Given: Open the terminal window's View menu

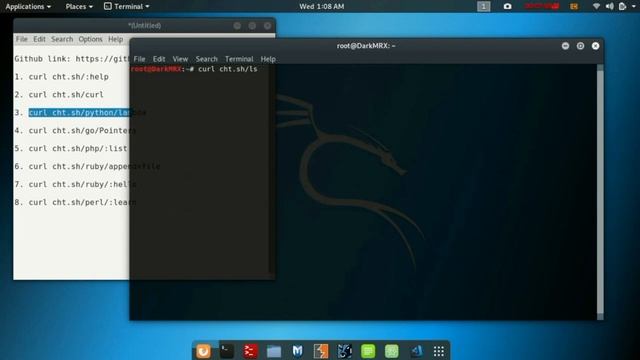Looking at the screenshot, I should pos(180,59).
